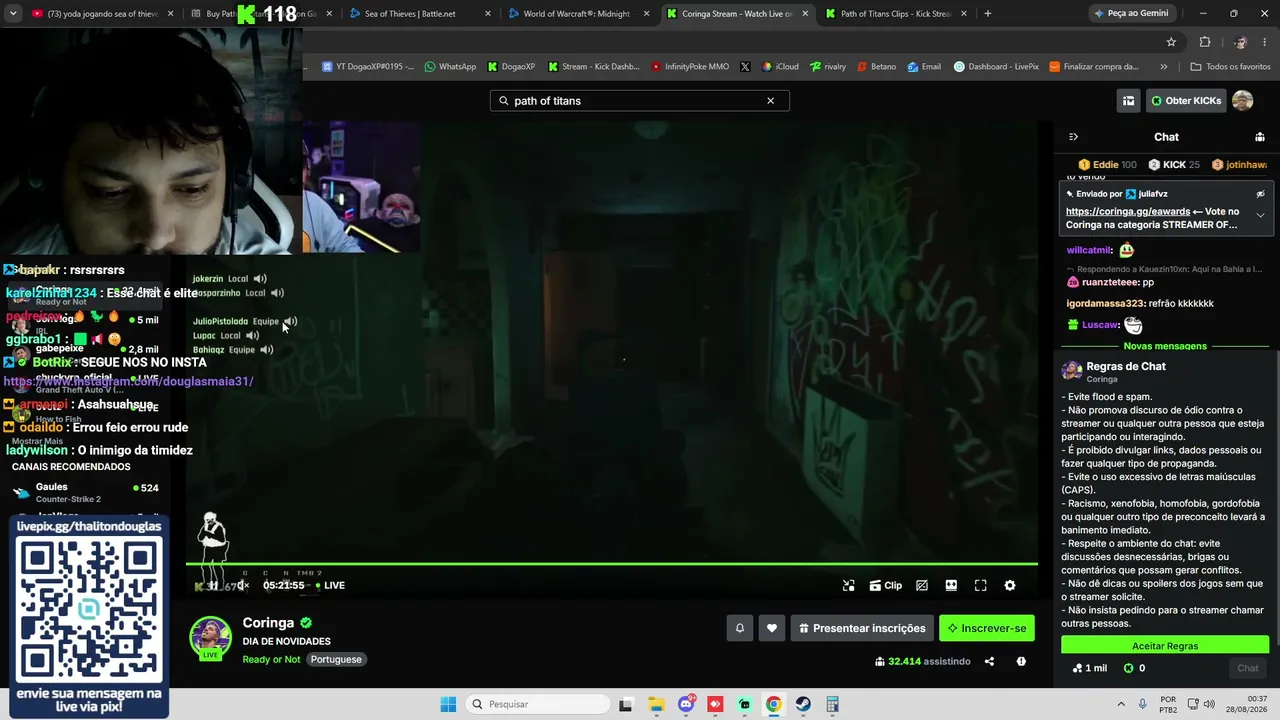Open the rivalry bookmark
This screenshot has height=720, width=1280.
click(828, 67)
